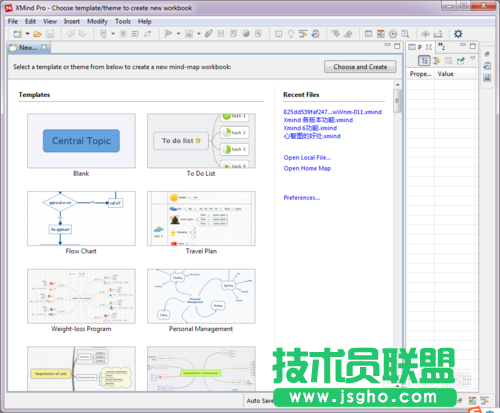Click the Marker flag toolbar icon
The height and width of the screenshot is (413, 500).
[x=169, y=34]
